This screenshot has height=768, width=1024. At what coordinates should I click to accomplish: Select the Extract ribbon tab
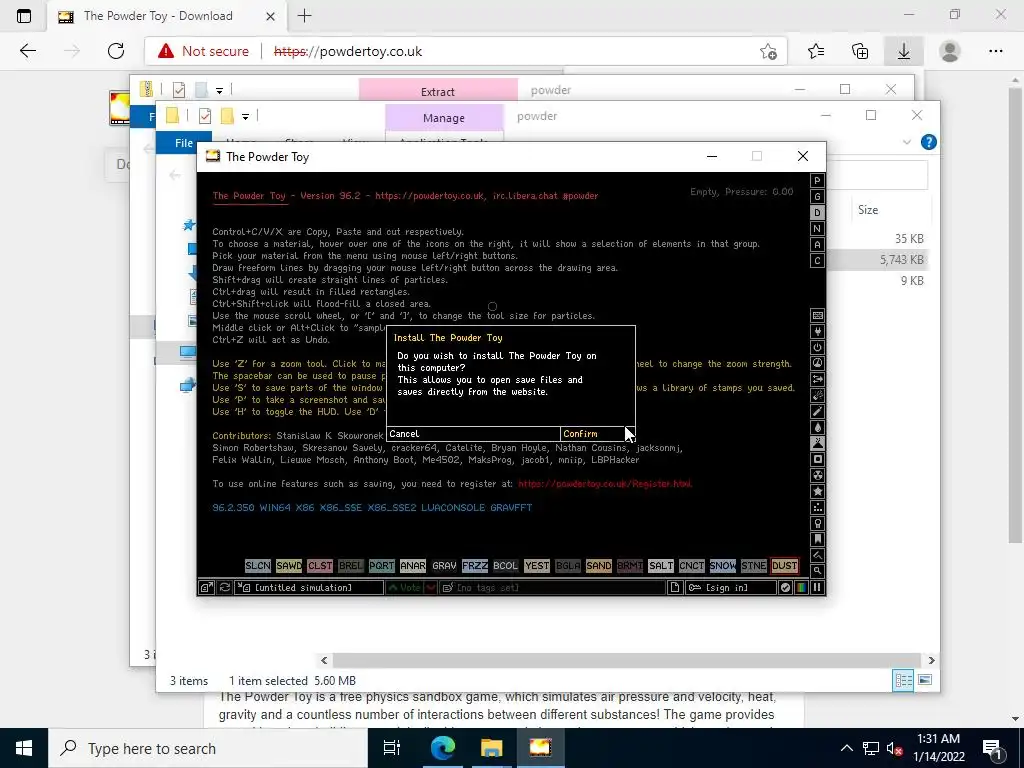pos(438,90)
